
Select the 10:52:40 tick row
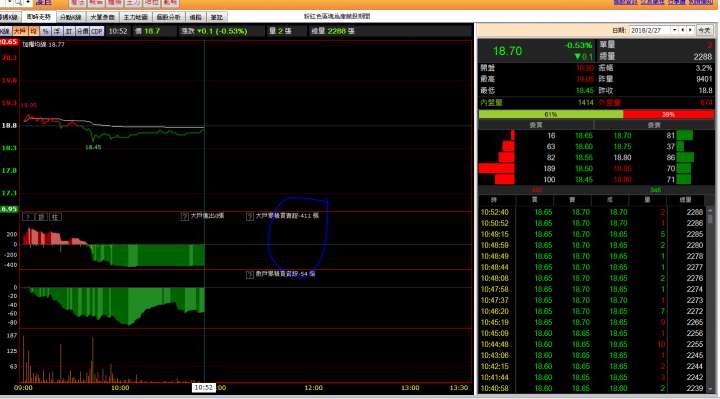tap(592, 212)
